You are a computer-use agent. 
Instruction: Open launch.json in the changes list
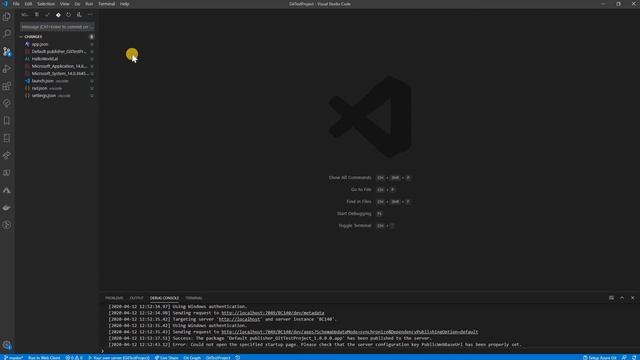pos(43,81)
